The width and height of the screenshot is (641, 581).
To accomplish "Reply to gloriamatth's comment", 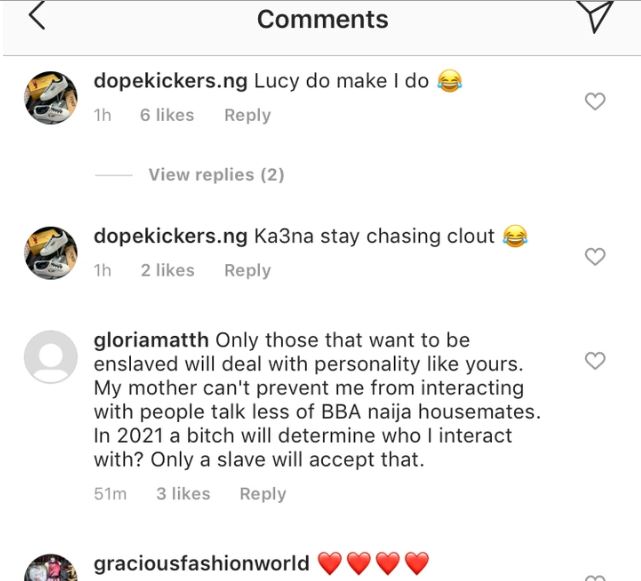I will coord(262,493).
